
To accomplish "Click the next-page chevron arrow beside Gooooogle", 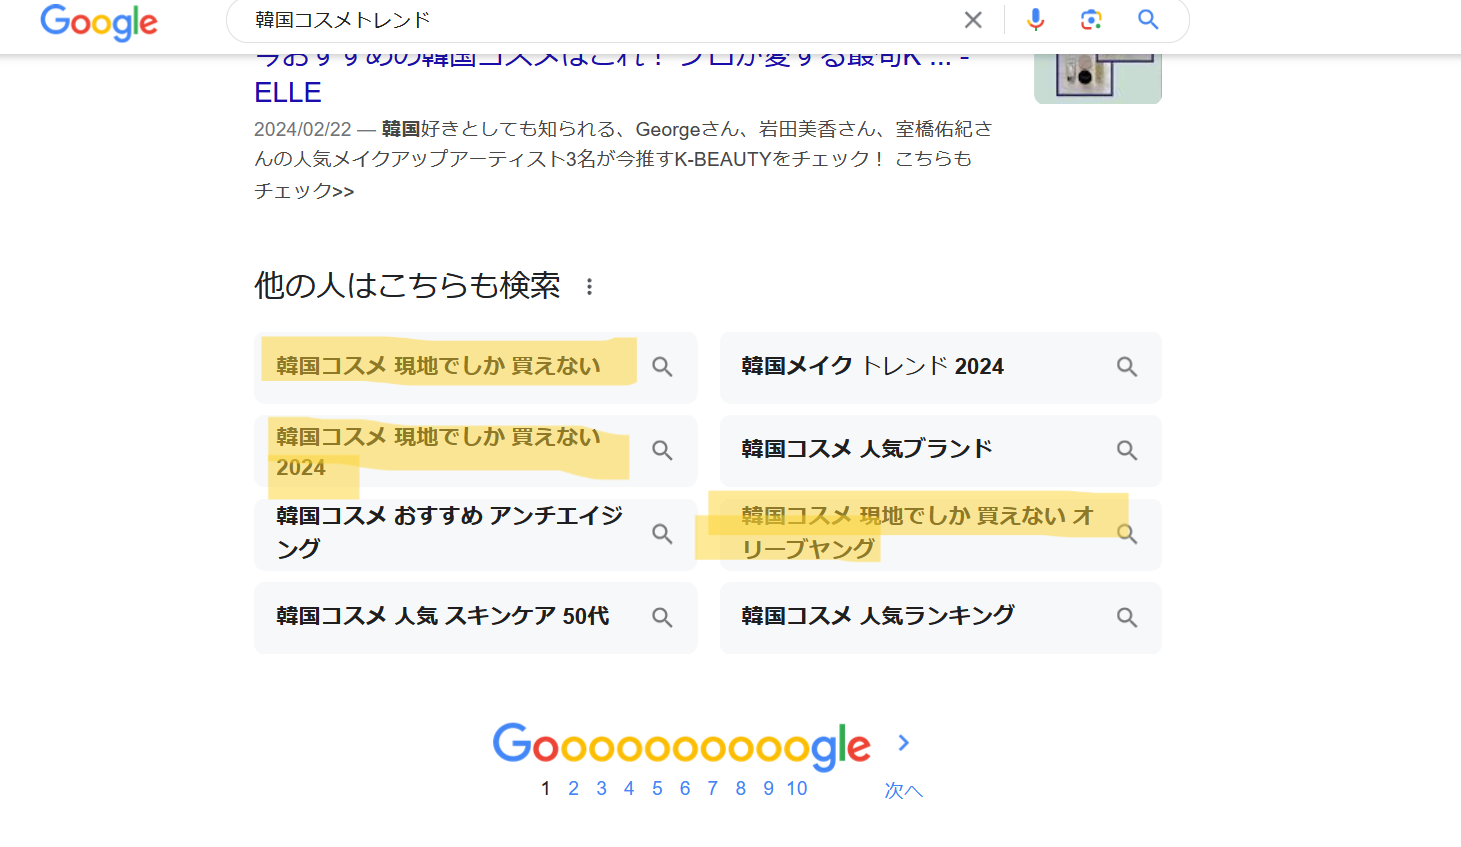I will [904, 742].
